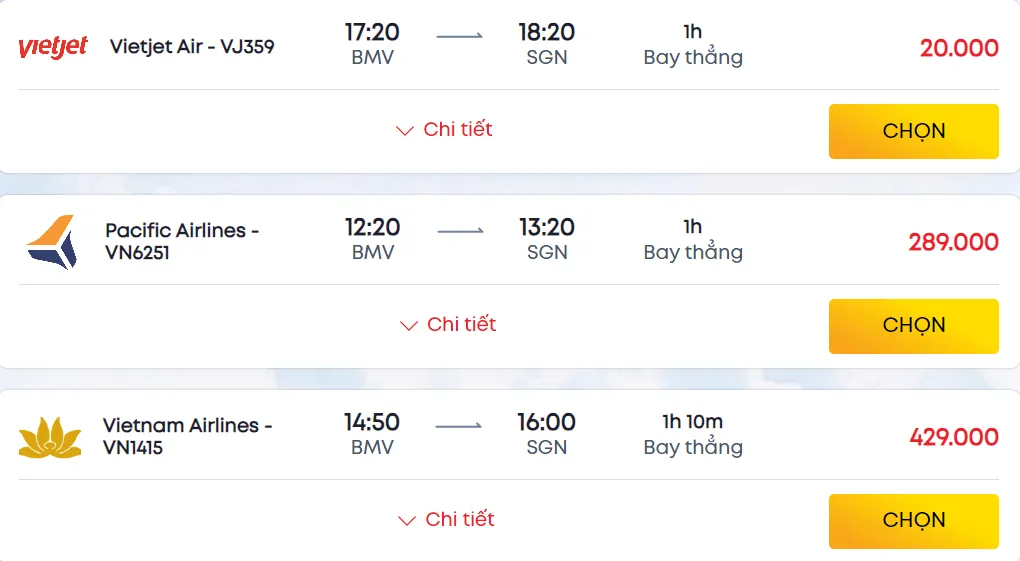Image resolution: width=1020 pixels, height=561 pixels.
Task: Expand the Vietnam Airlines flight details chevron
Action: tap(407, 521)
